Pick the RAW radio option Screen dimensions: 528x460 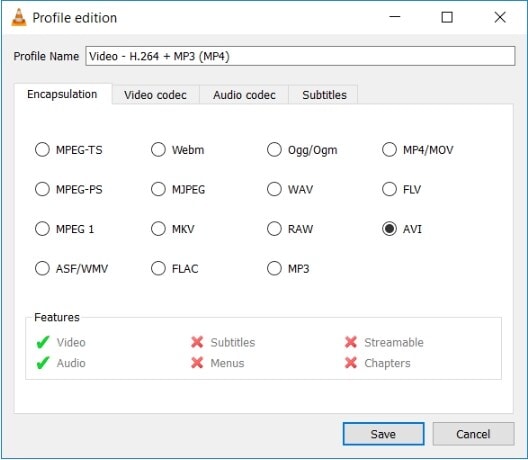click(290, 229)
